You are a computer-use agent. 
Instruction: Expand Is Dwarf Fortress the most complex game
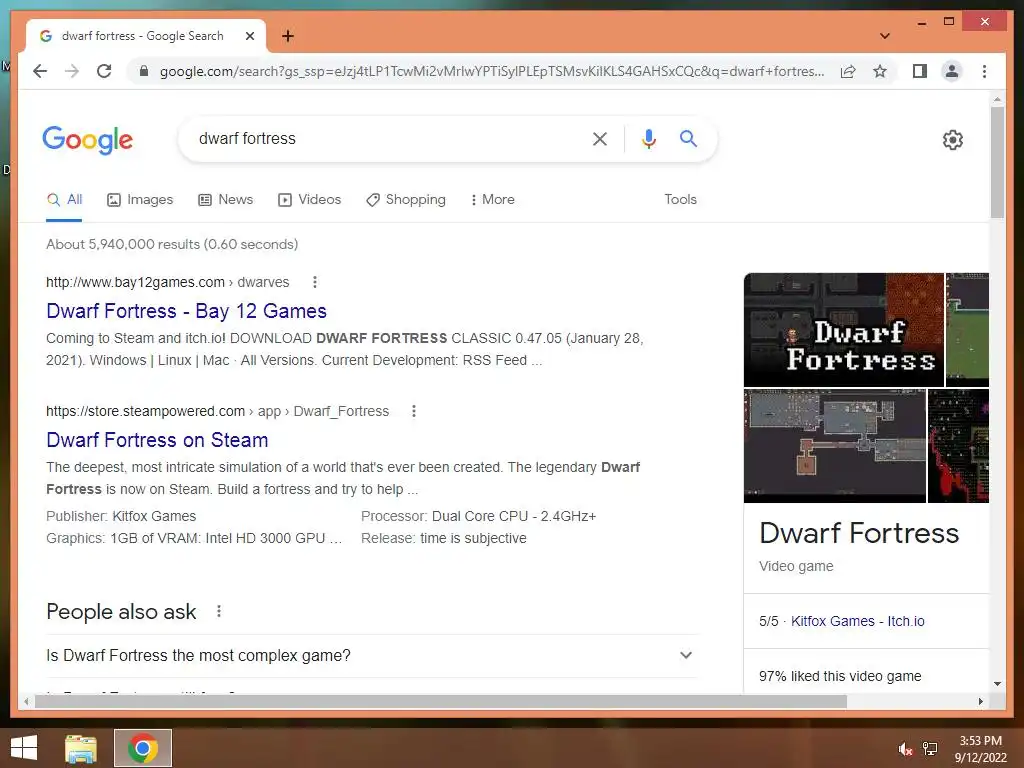point(372,655)
